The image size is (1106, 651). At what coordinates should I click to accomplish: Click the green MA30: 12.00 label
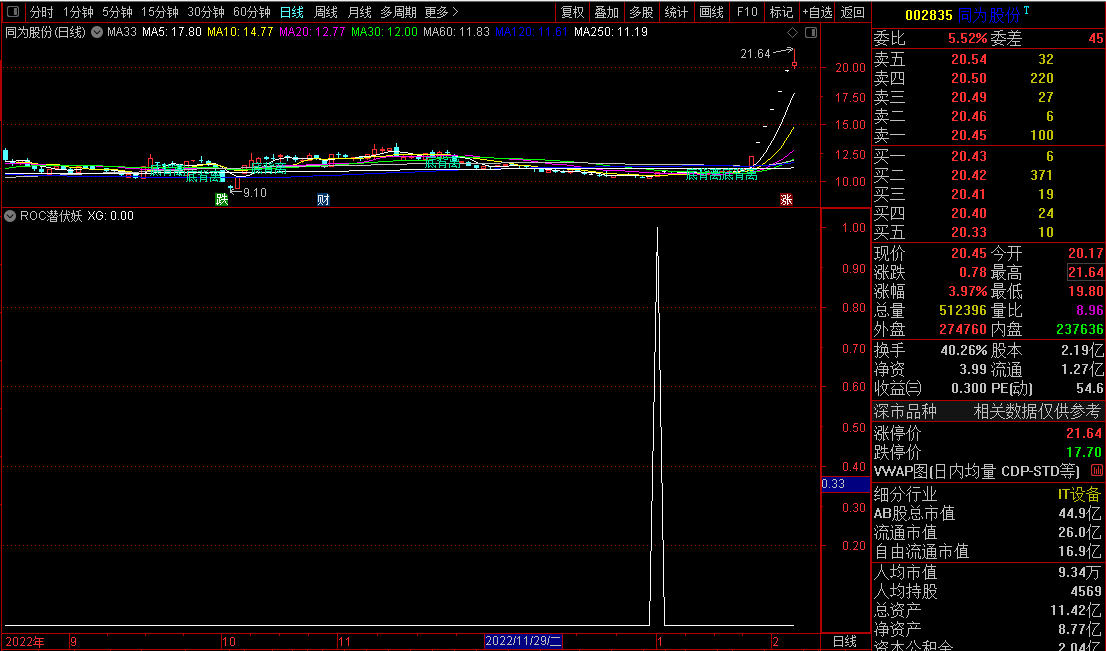[x=384, y=32]
